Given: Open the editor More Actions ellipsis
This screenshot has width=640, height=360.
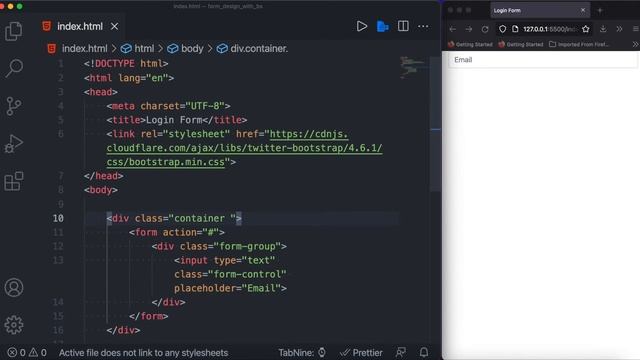Looking at the screenshot, I should pyautogui.click(x=423, y=27).
